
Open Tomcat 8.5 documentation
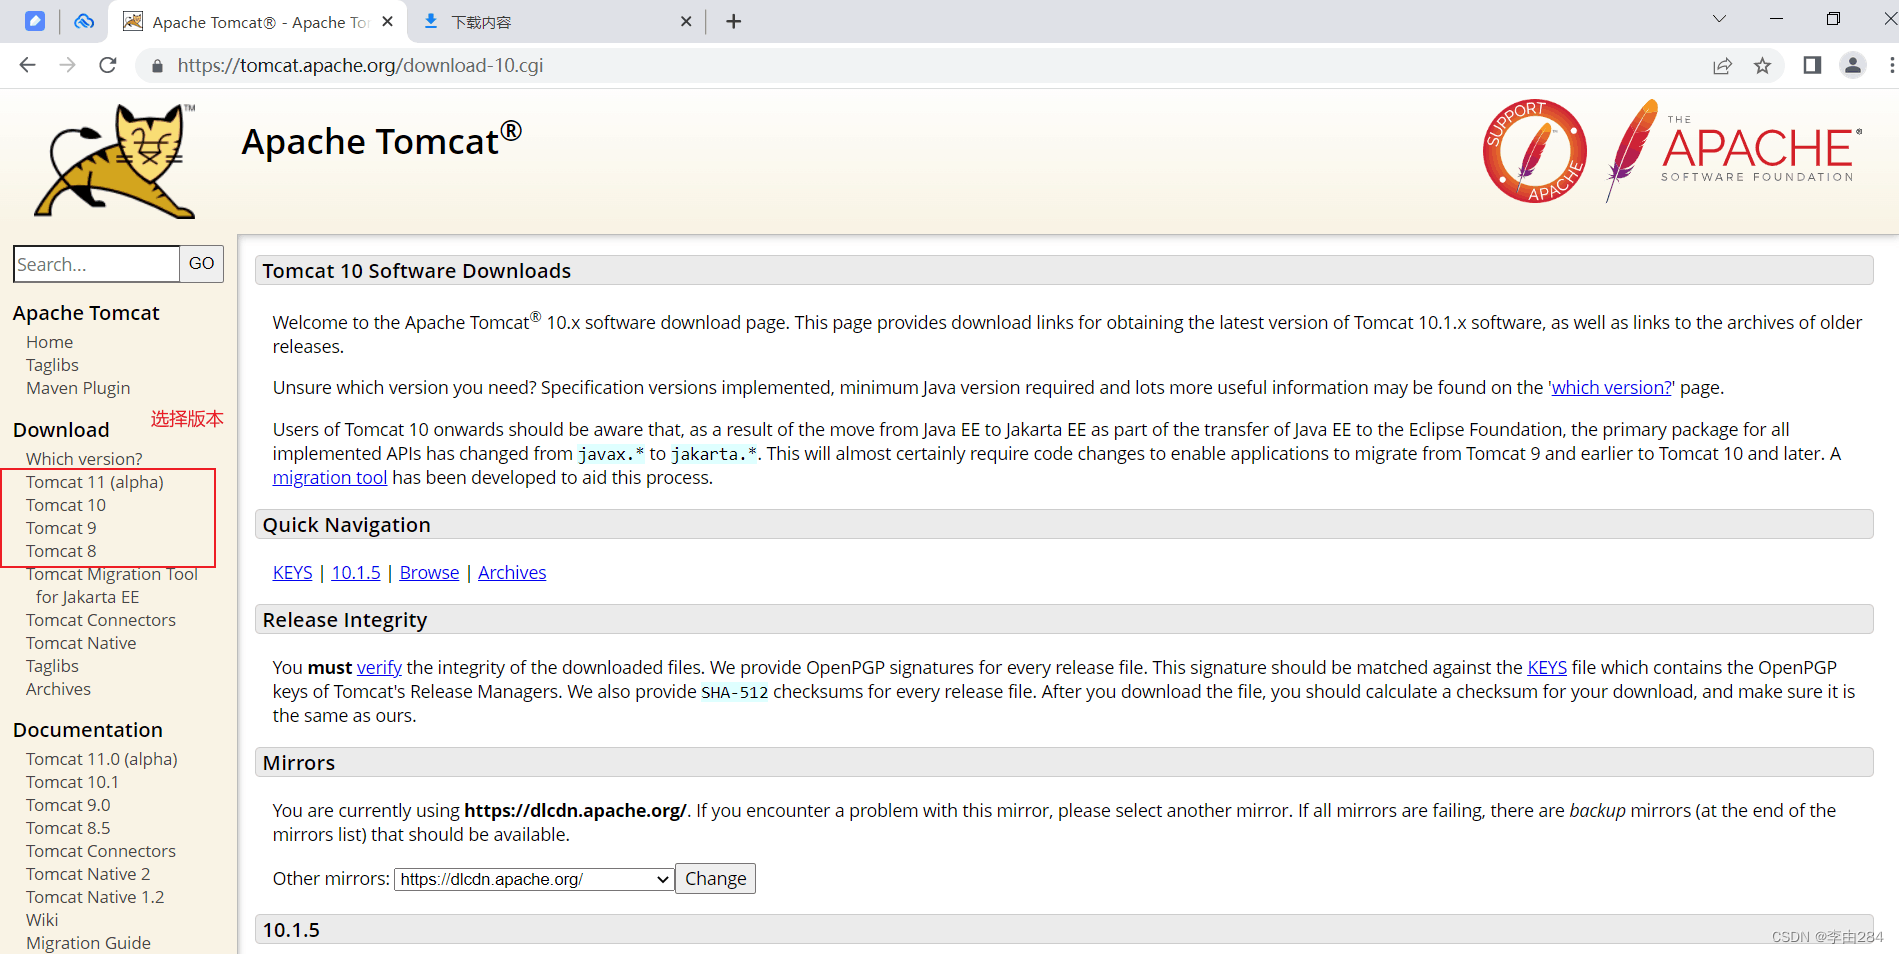point(68,828)
